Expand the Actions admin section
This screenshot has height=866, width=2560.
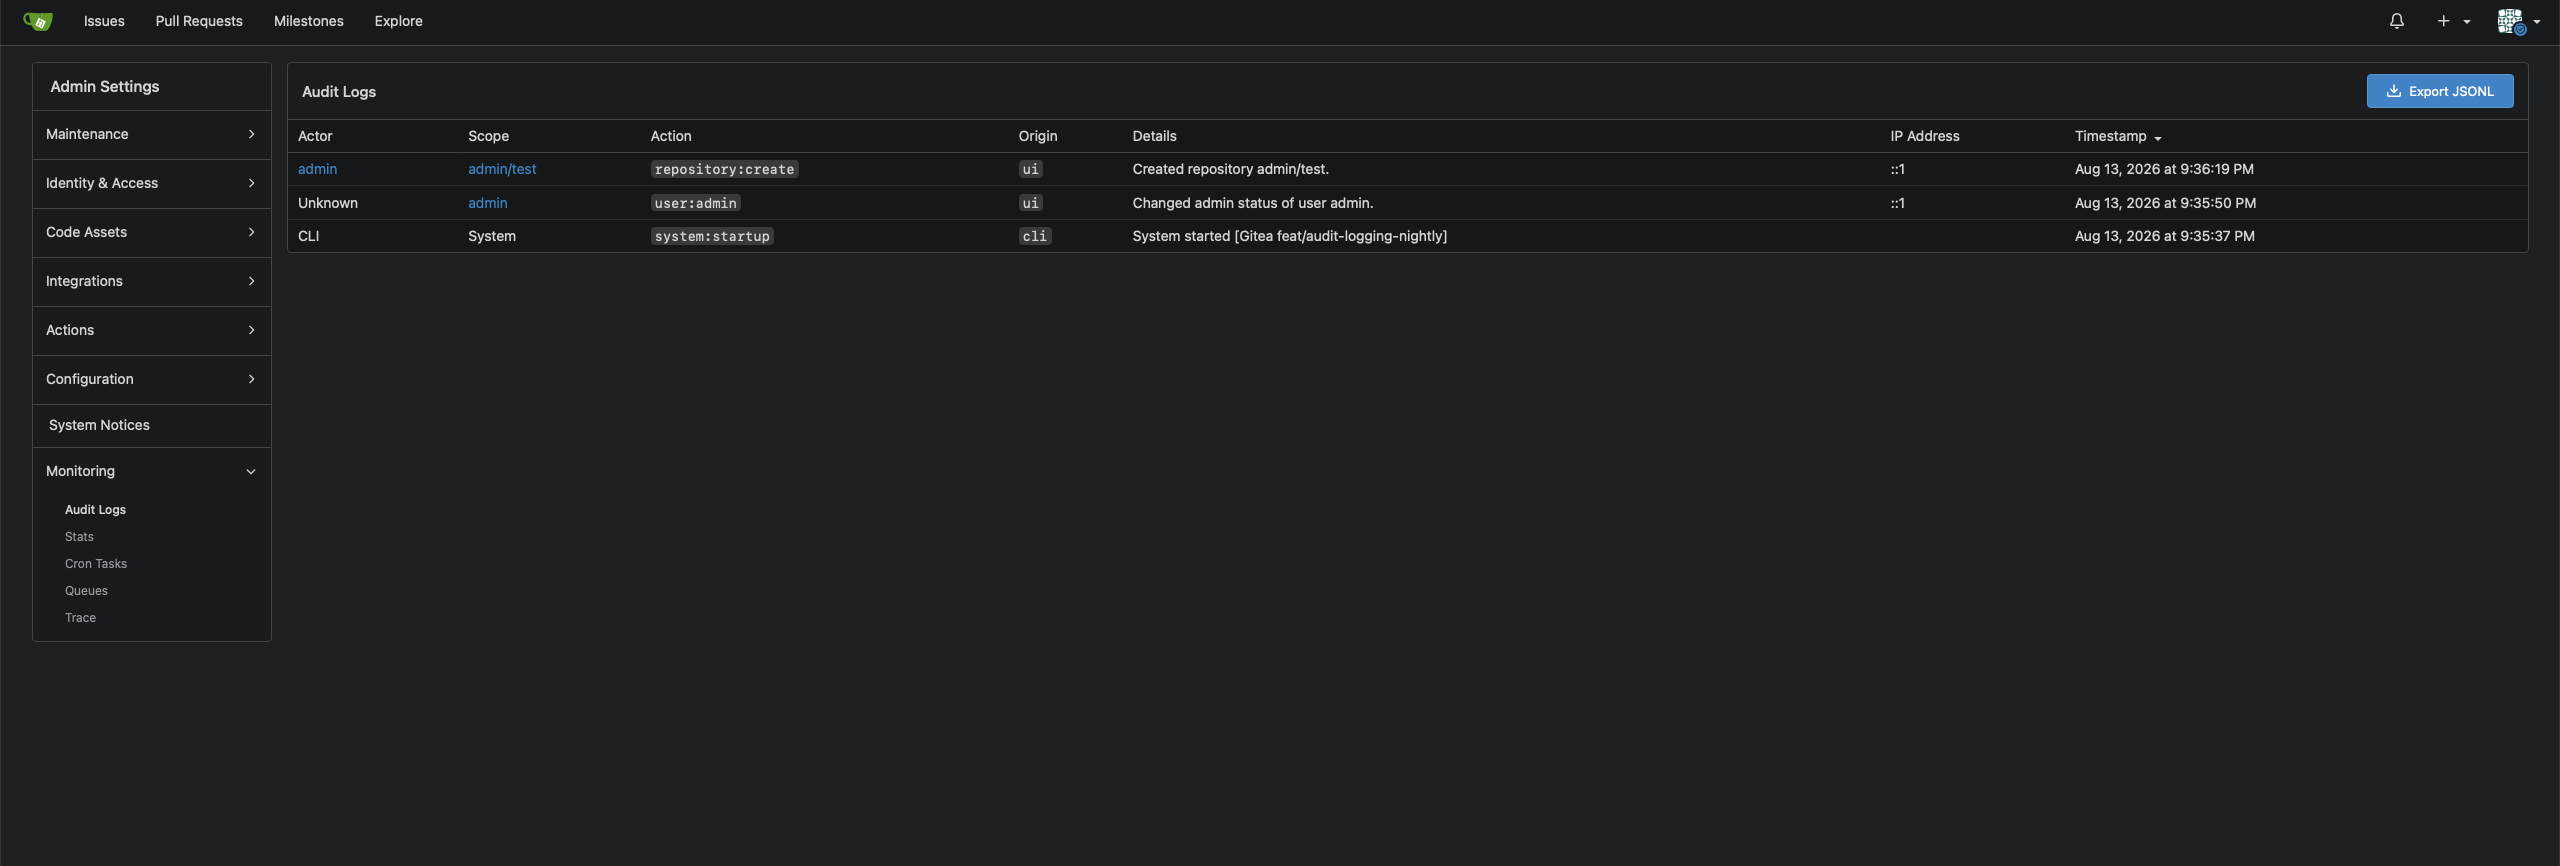pos(152,330)
